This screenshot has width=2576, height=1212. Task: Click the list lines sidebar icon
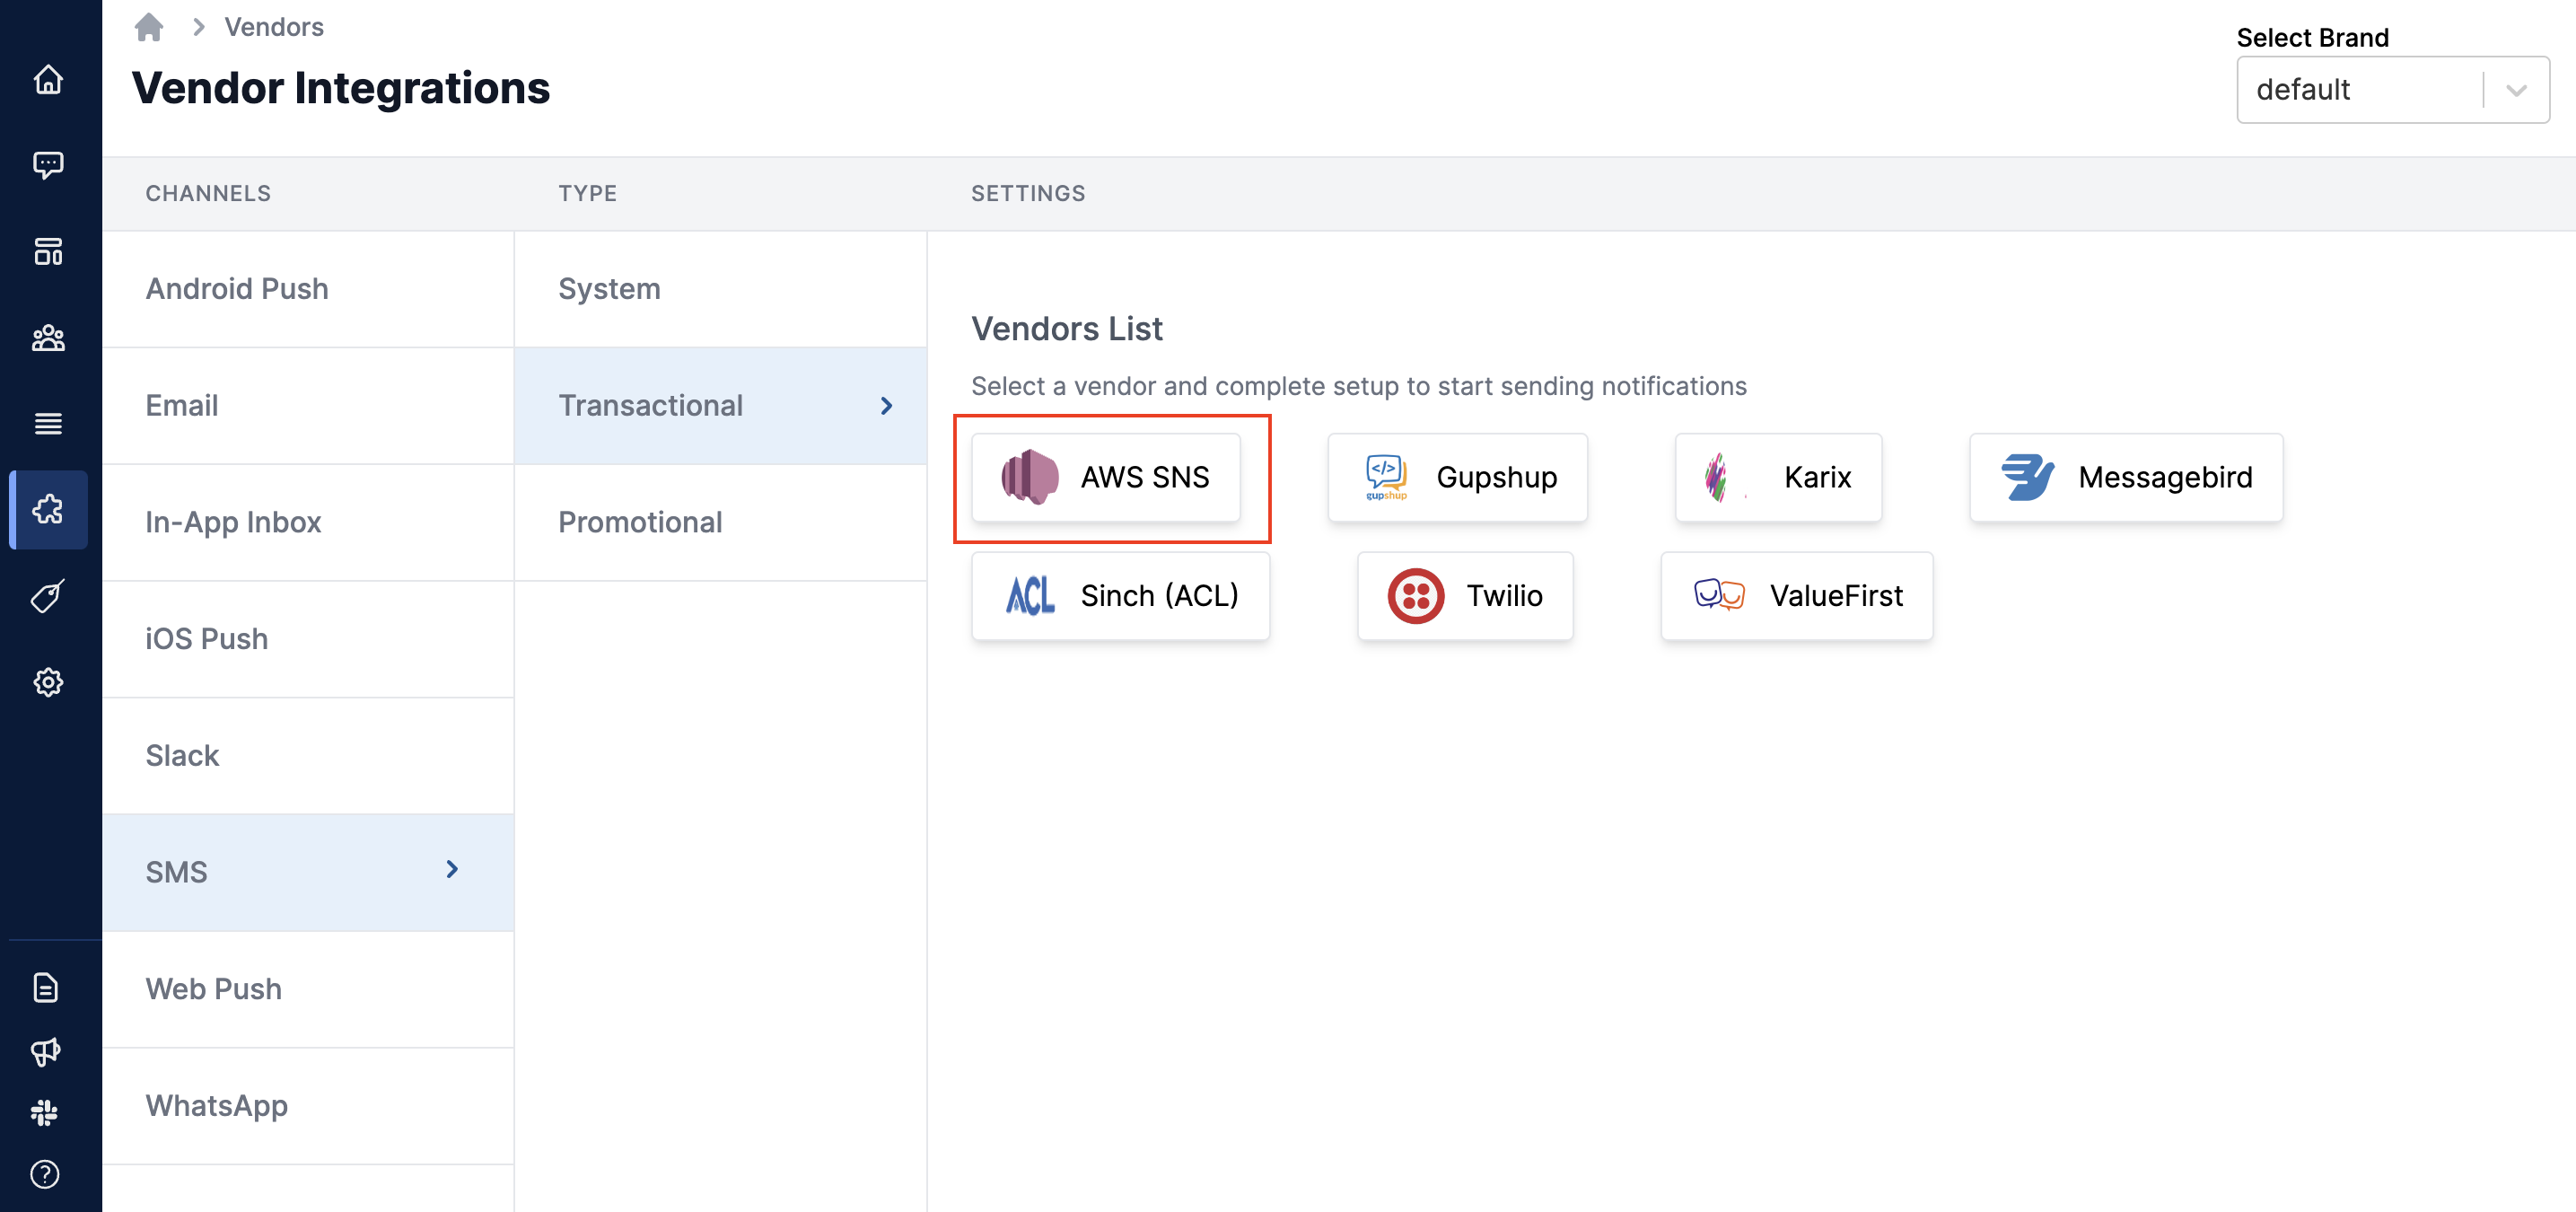[48, 424]
